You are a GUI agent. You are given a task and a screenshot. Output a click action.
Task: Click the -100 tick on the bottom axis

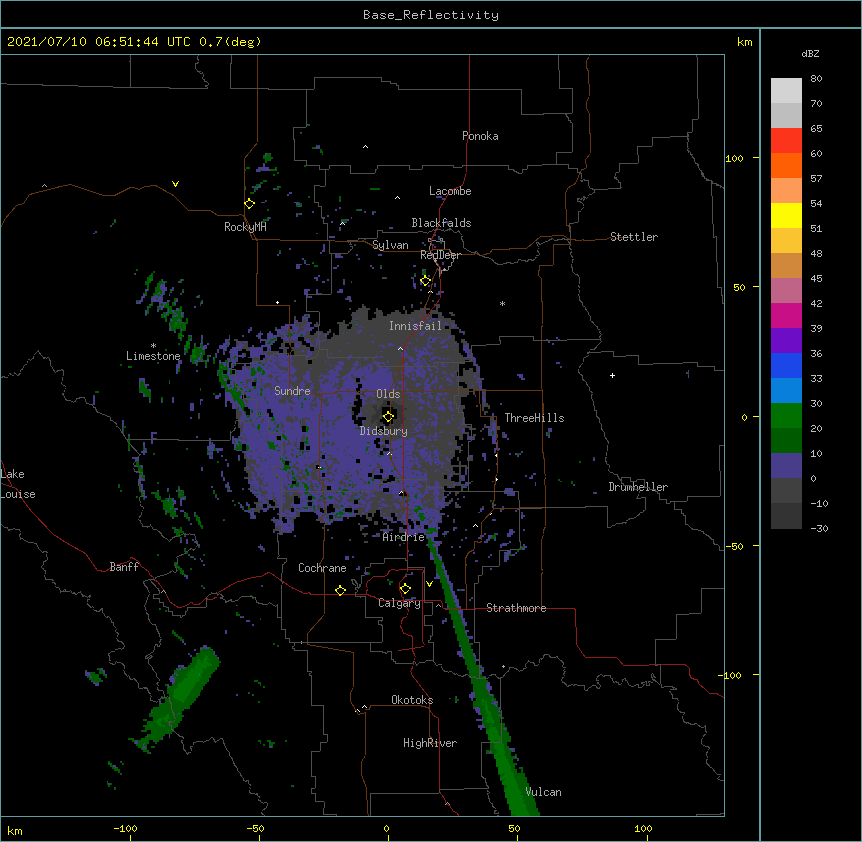(125, 828)
